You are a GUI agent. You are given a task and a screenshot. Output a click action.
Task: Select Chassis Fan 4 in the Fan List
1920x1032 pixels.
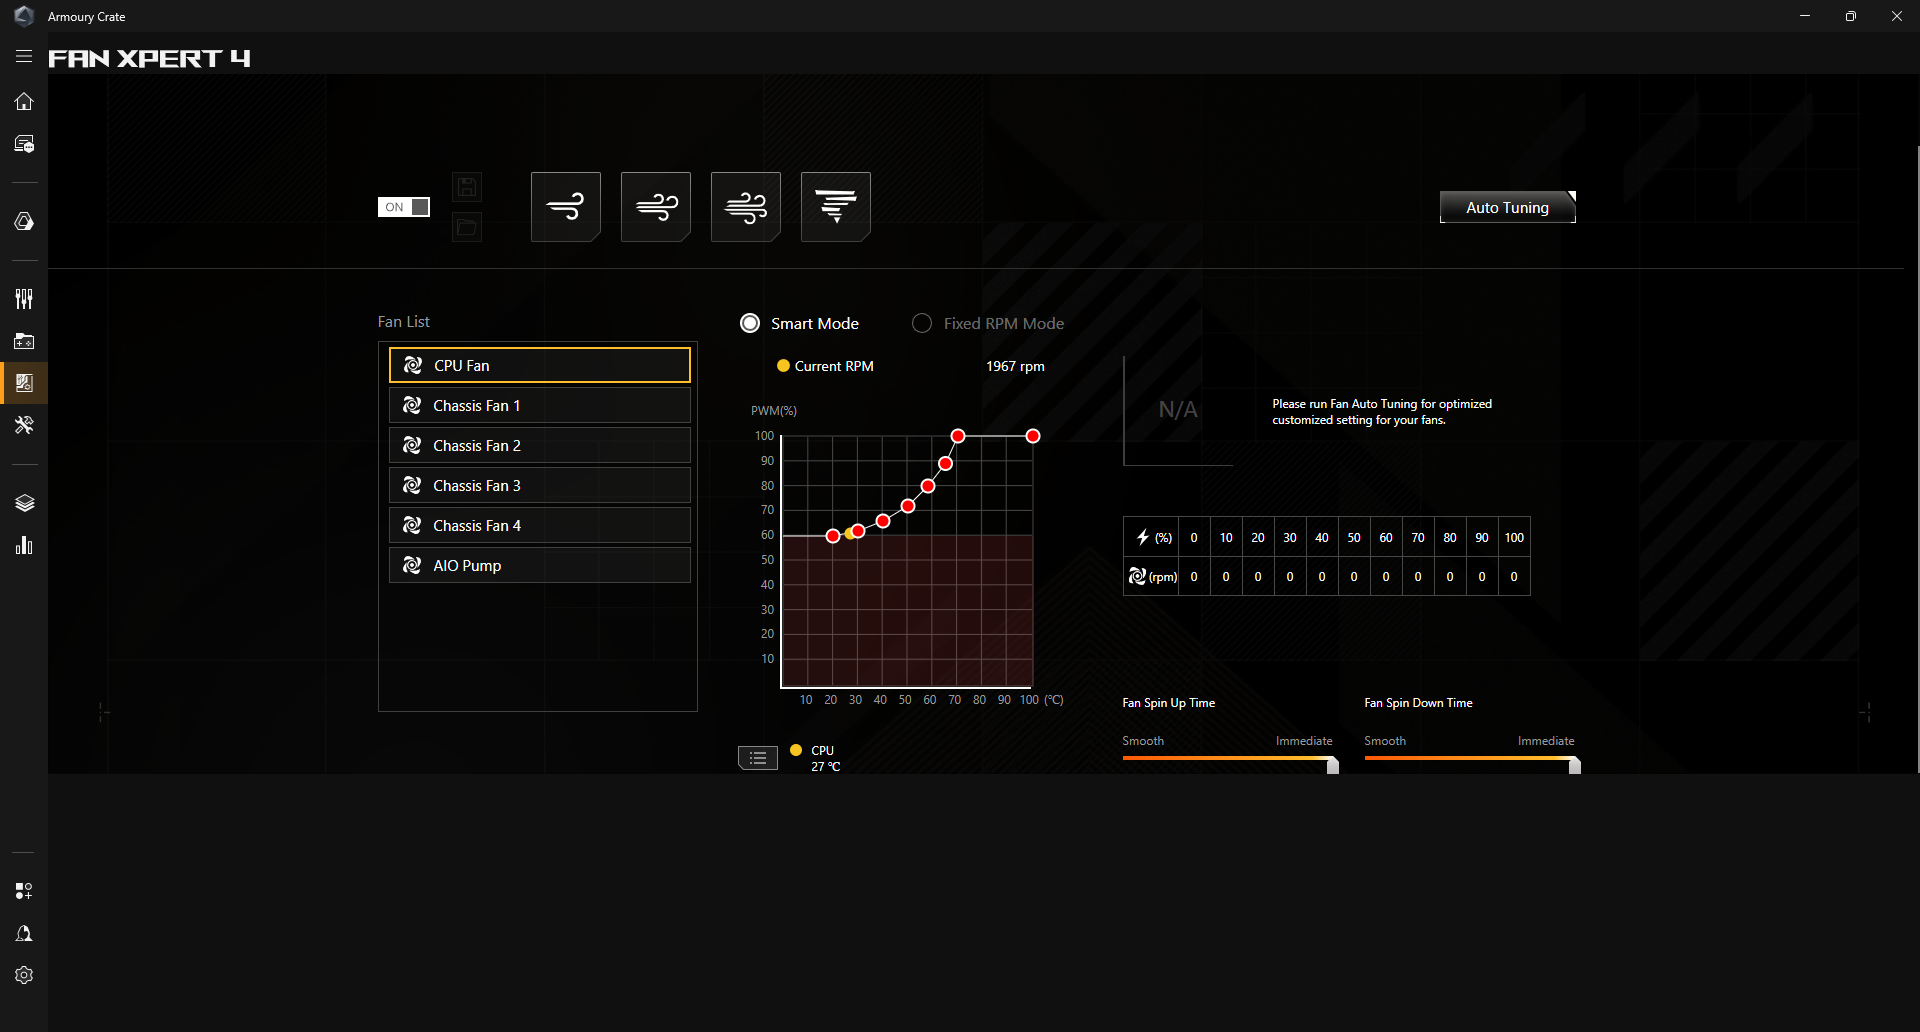point(540,525)
